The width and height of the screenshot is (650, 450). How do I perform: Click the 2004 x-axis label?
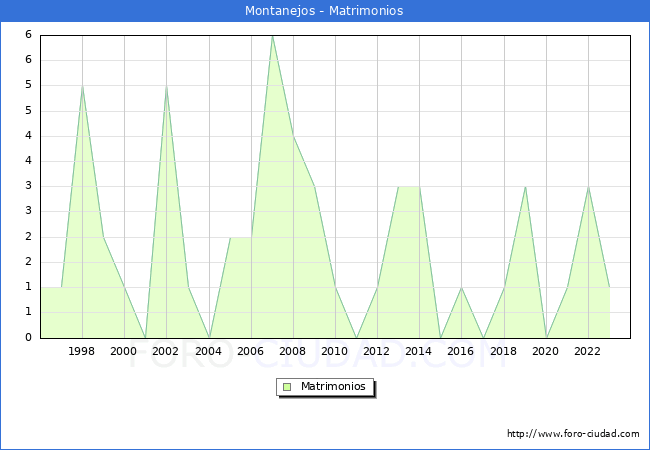coord(208,351)
